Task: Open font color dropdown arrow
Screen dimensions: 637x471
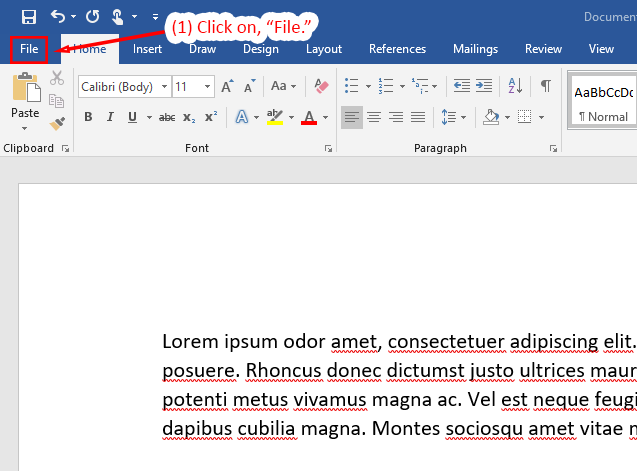Action: (x=325, y=117)
